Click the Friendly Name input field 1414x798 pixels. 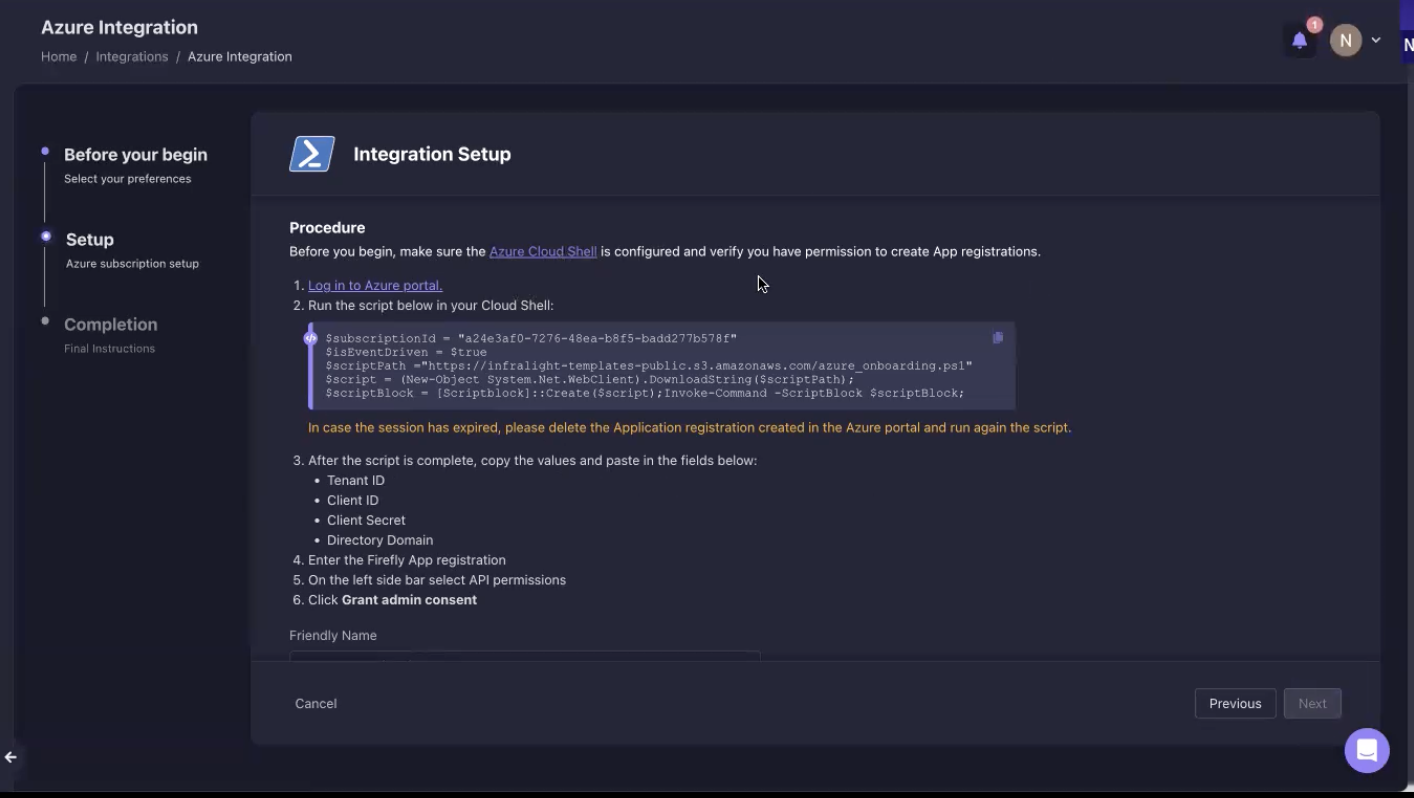click(x=525, y=655)
